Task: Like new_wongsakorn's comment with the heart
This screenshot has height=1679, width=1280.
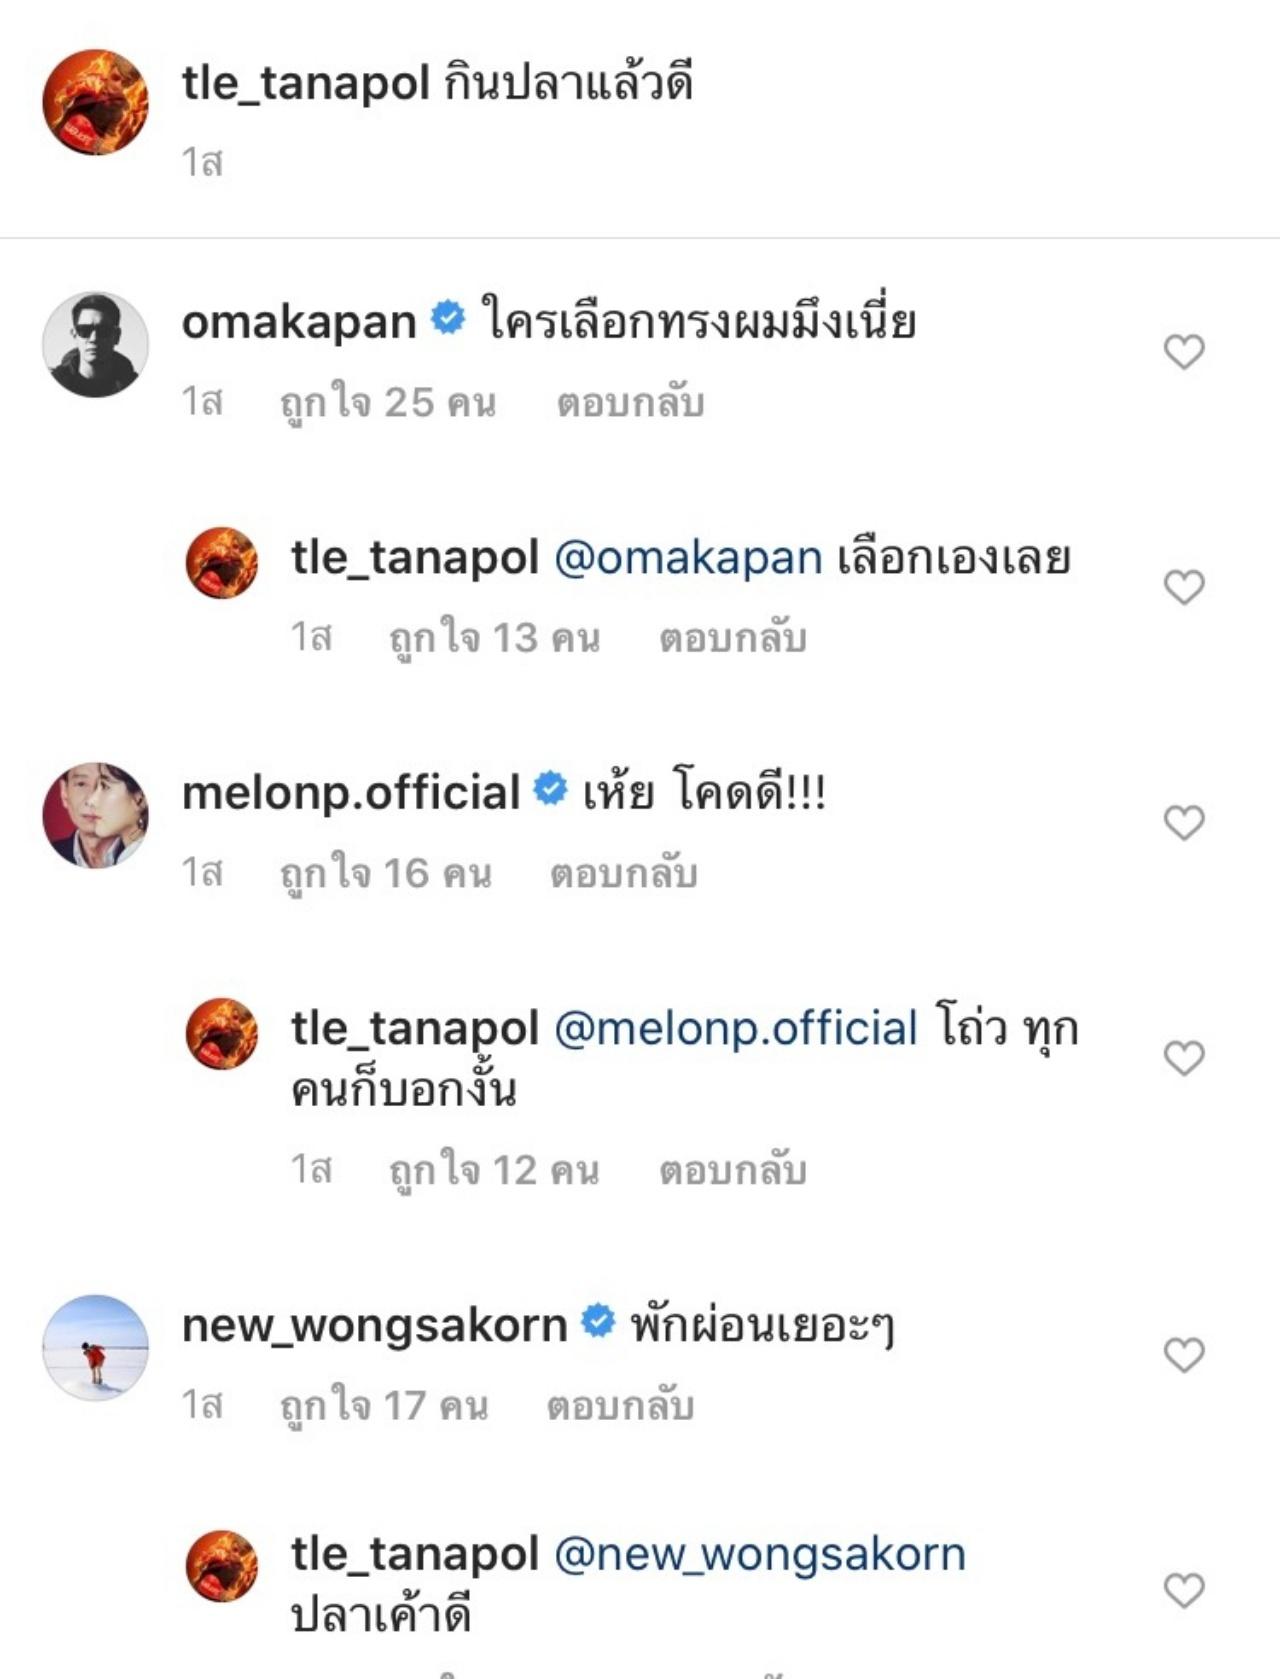Action: point(1184,1355)
